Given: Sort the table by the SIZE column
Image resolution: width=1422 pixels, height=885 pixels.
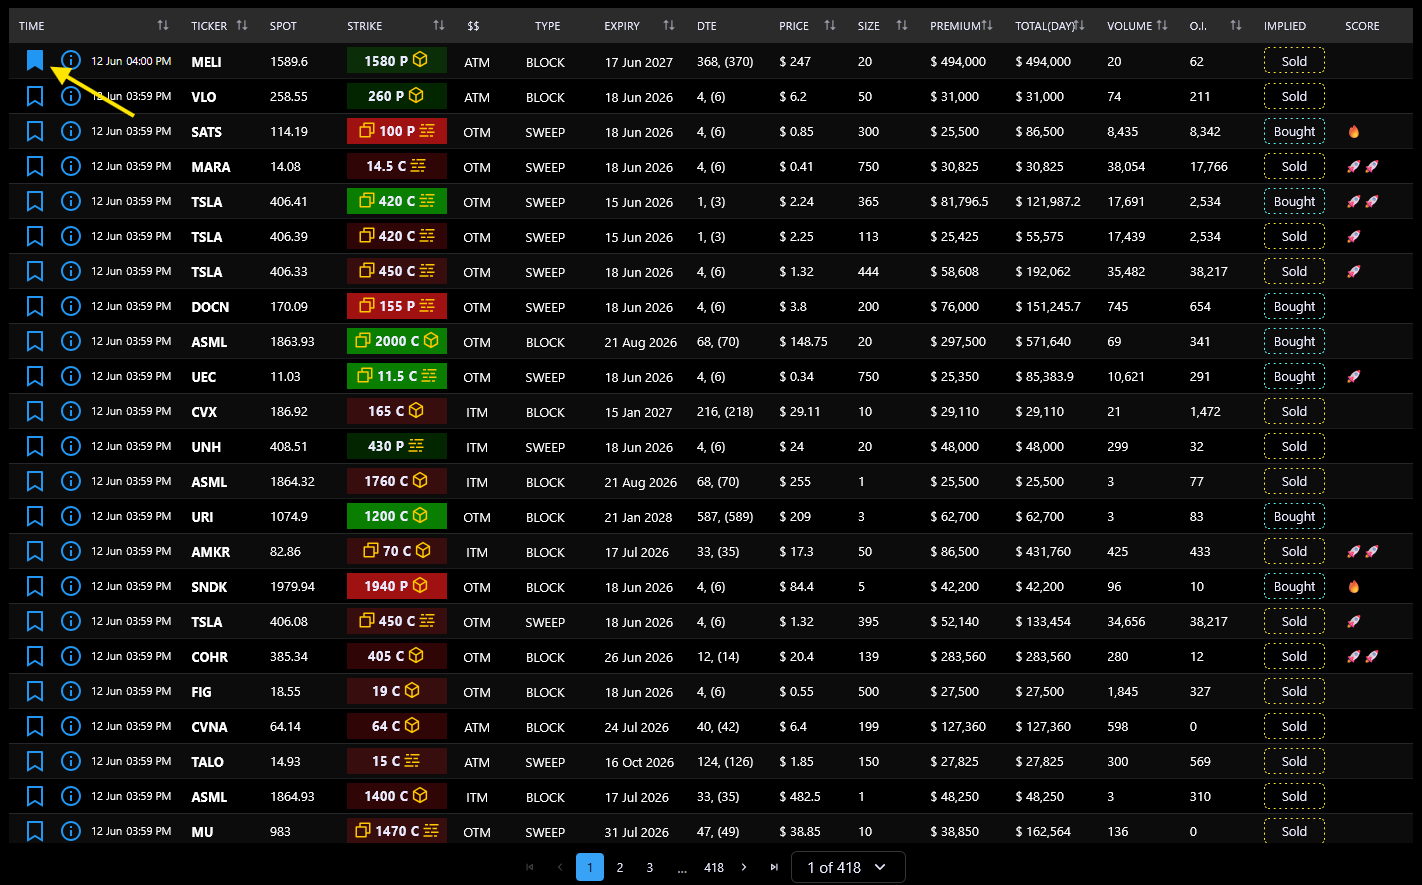Looking at the screenshot, I should [901, 25].
